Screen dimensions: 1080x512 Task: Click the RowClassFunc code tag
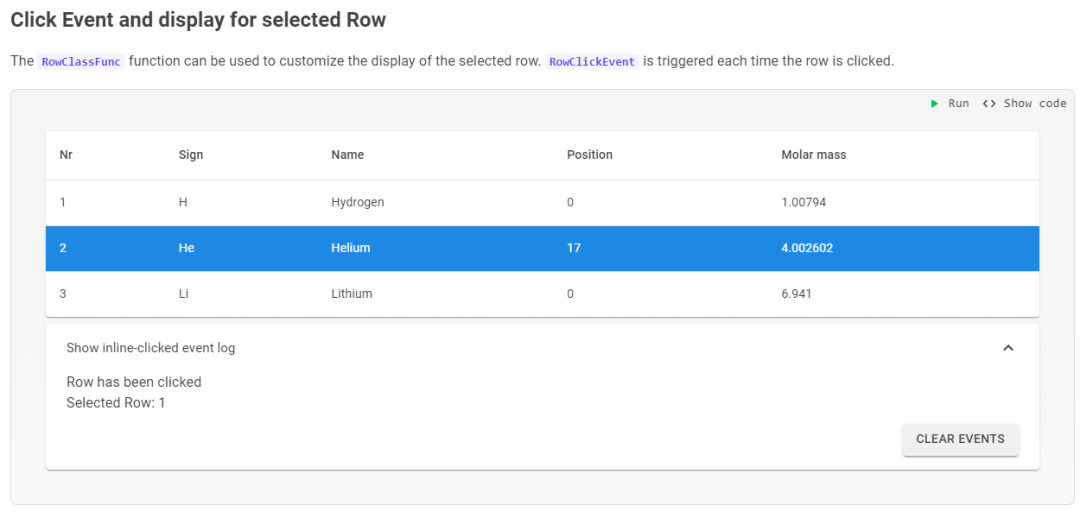pos(81,61)
